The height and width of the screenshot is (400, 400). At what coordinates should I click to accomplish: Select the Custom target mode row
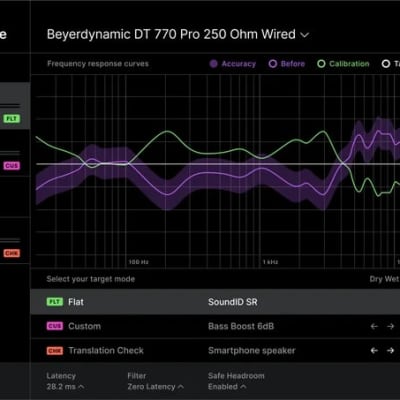point(215,326)
